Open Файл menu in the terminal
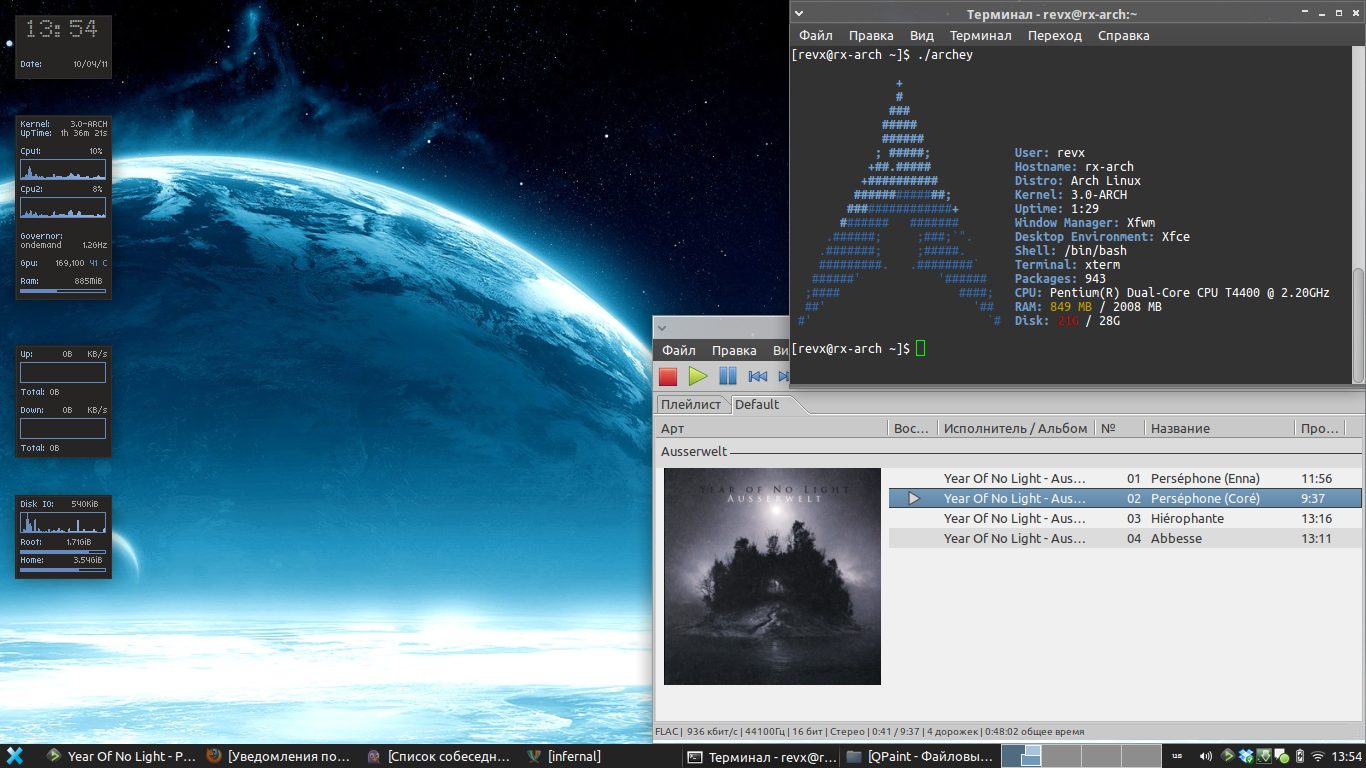The image size is (1366, 768). click(816, 35)
